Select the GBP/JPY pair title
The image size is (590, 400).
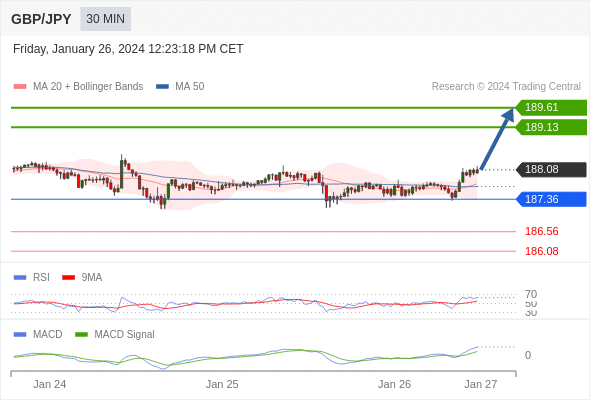41,19
